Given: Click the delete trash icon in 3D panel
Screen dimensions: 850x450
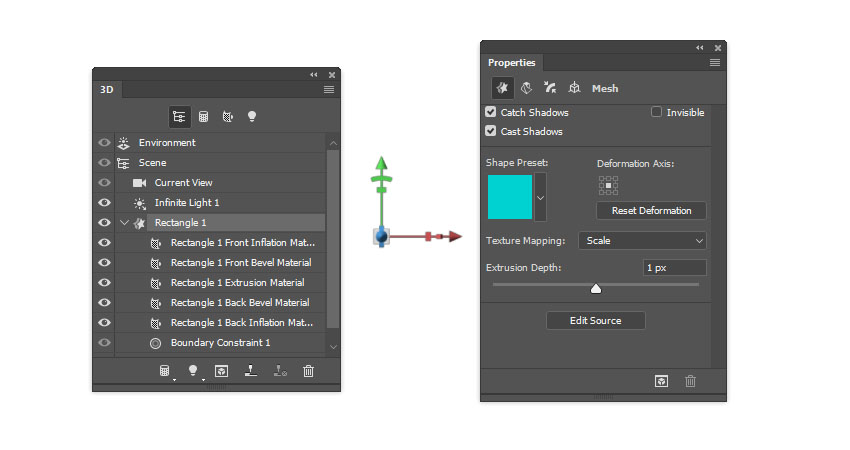Looking at the screenshot, I should click(x=308, y=371).
